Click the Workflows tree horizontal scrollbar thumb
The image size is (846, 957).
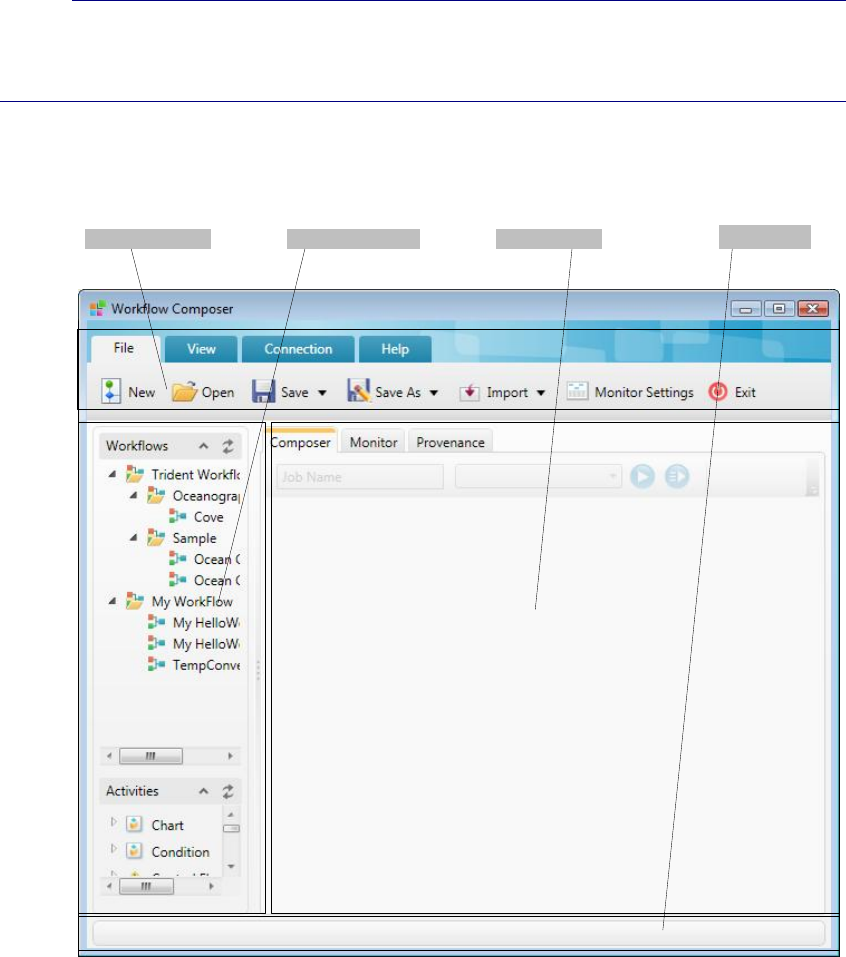151,756
